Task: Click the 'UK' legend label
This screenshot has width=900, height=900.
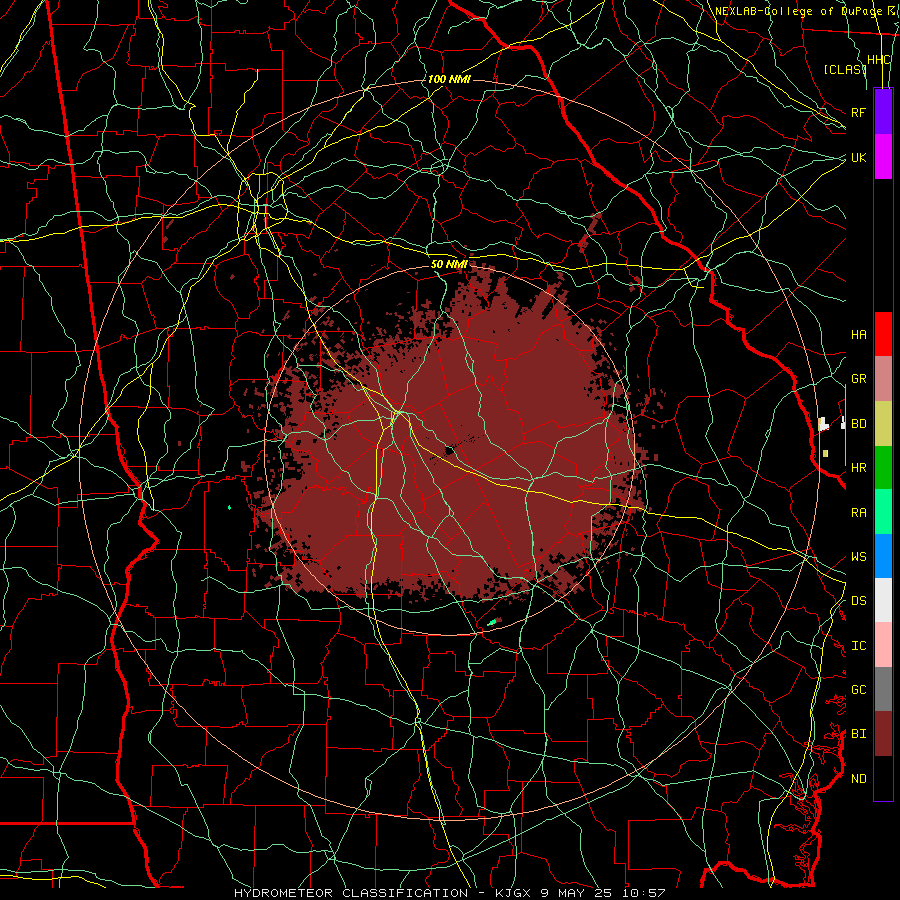Action: [x=859, y=157]
